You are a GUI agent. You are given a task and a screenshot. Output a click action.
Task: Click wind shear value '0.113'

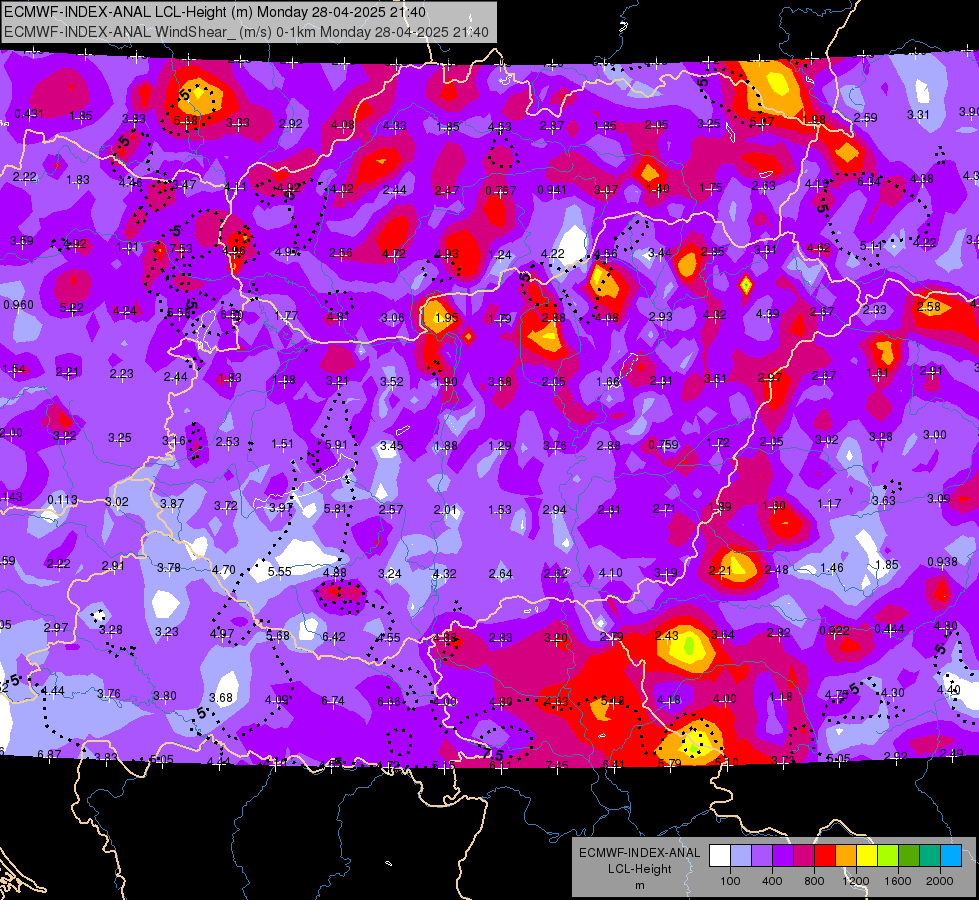(62, 500)
